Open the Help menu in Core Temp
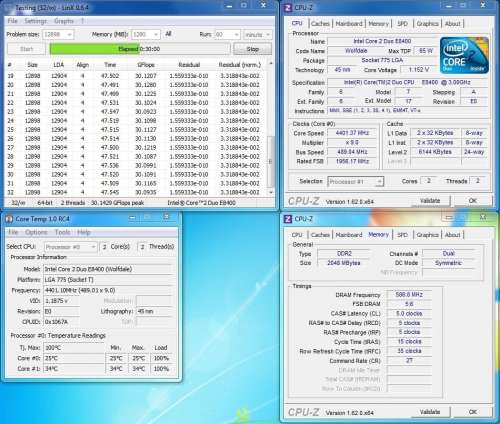Viewport: 500px width, 424px height. coord(84,232)
